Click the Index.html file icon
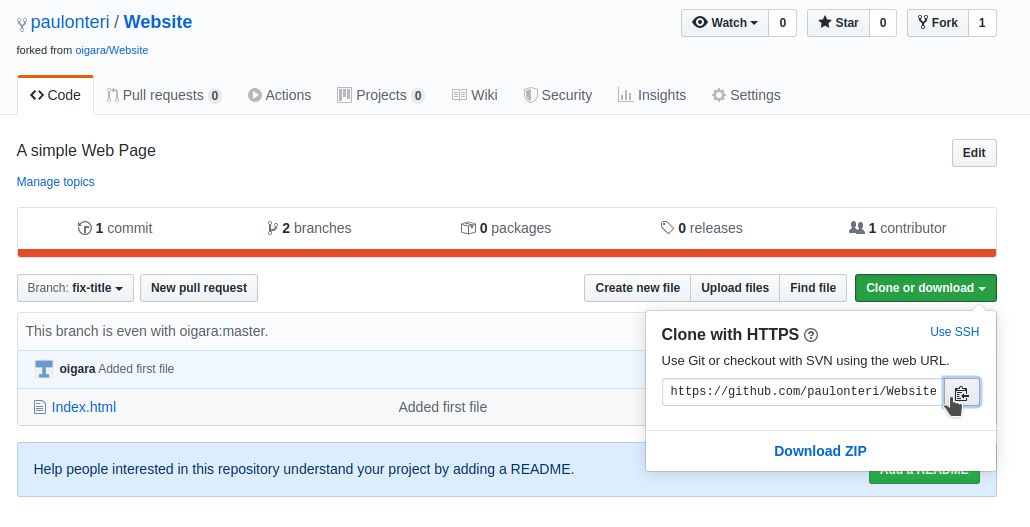Screen dimensions: 1030x527 pyautogui.click(x=40, y=407)
